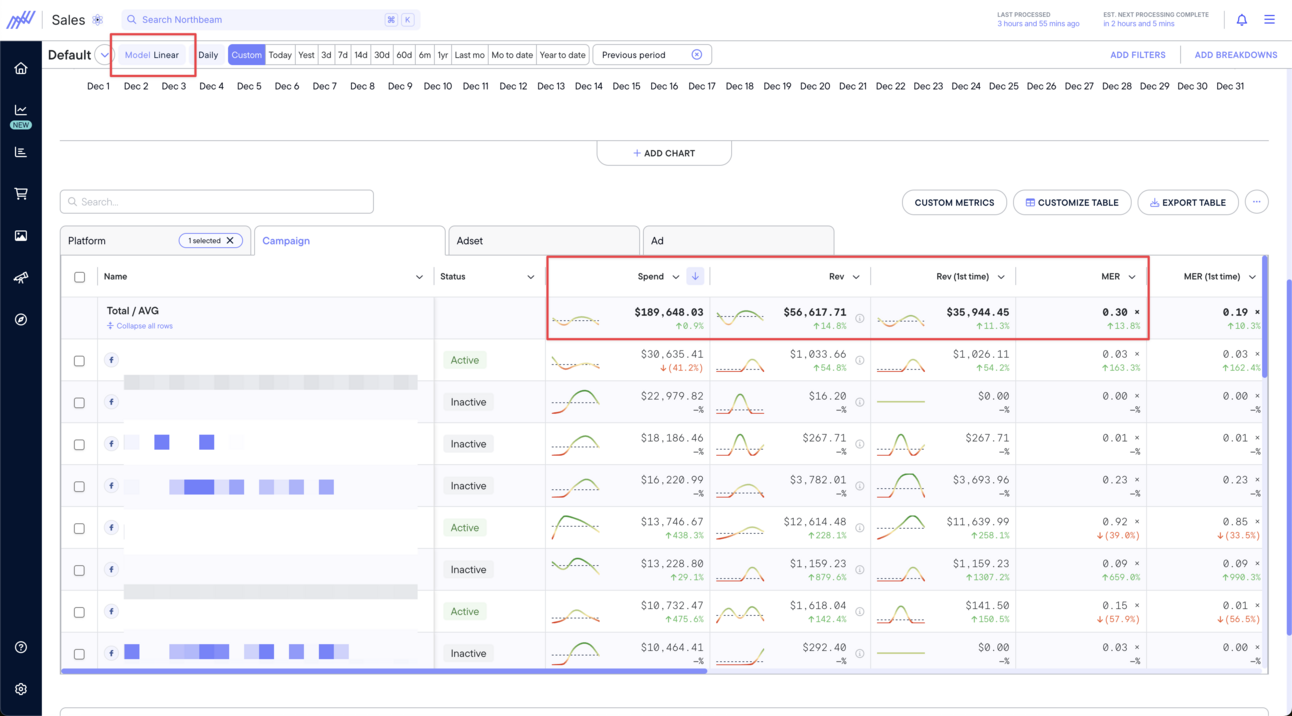Check the row with spend $10,732.47
Image resolution: width=1292 pixels, height=716 pixels.
(79, 613)
